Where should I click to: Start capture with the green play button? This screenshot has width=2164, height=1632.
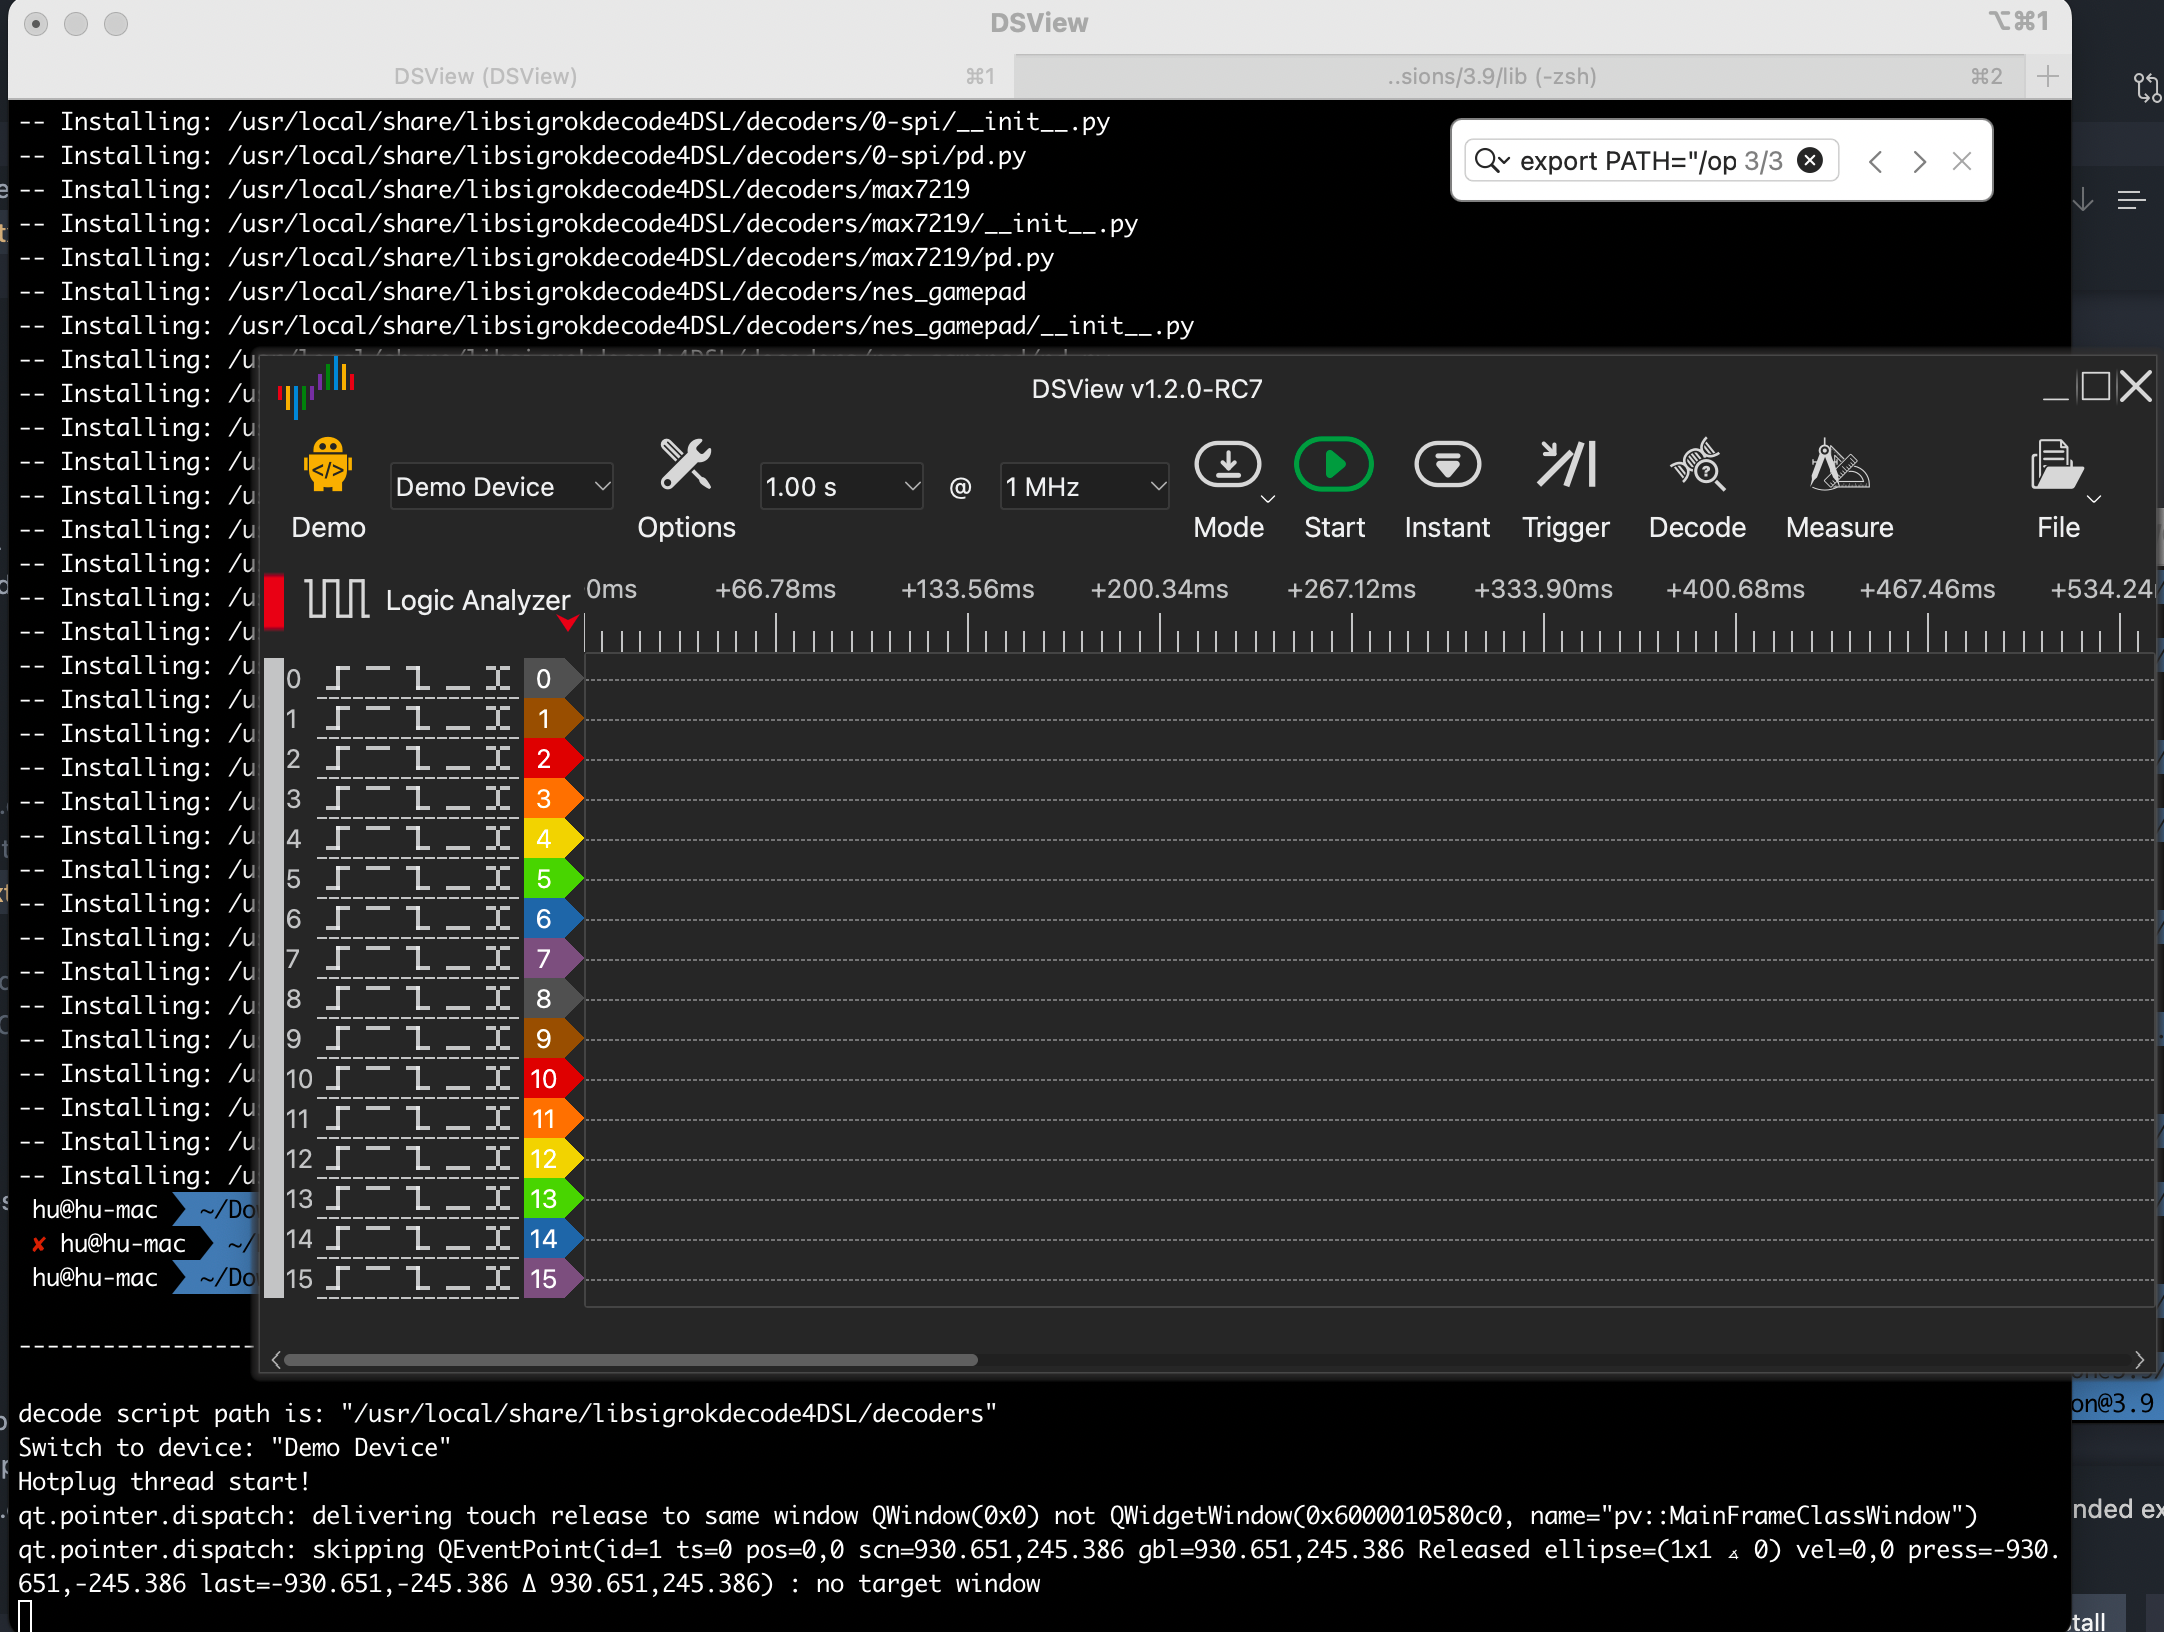coord(1333,464)
